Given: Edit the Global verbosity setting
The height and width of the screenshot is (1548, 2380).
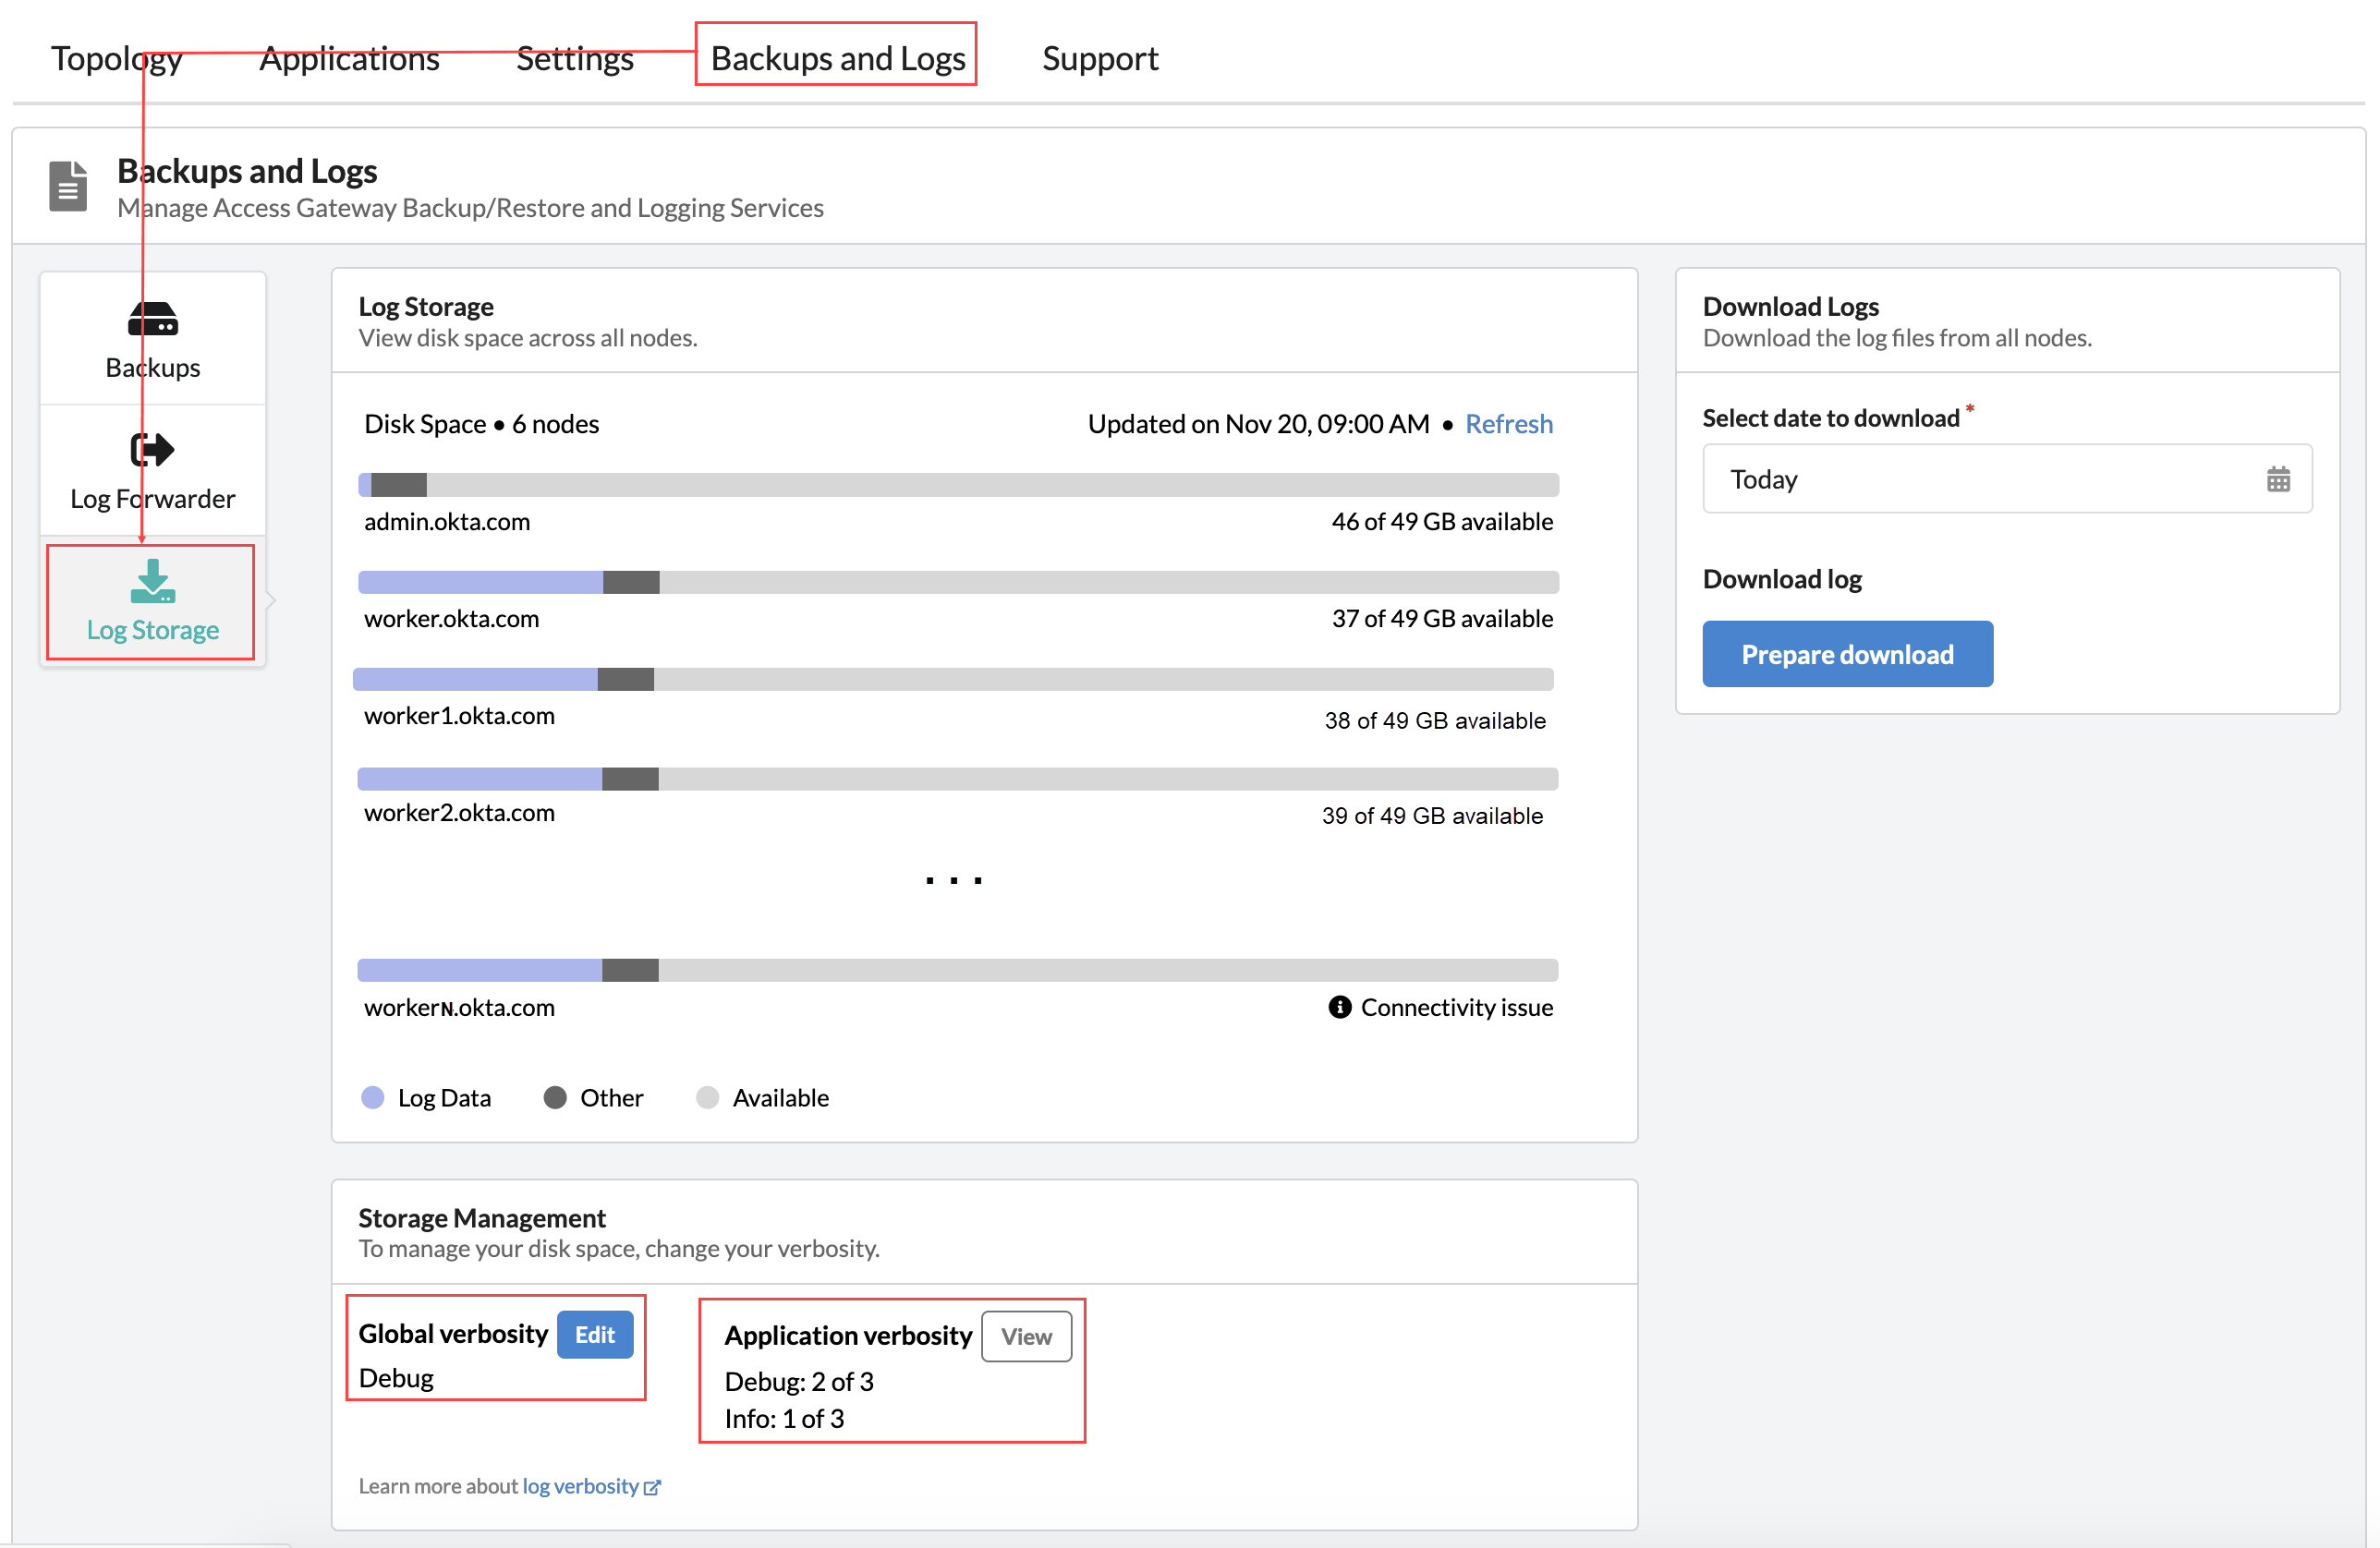Looking at the screenshot, I should (594, 1335).
